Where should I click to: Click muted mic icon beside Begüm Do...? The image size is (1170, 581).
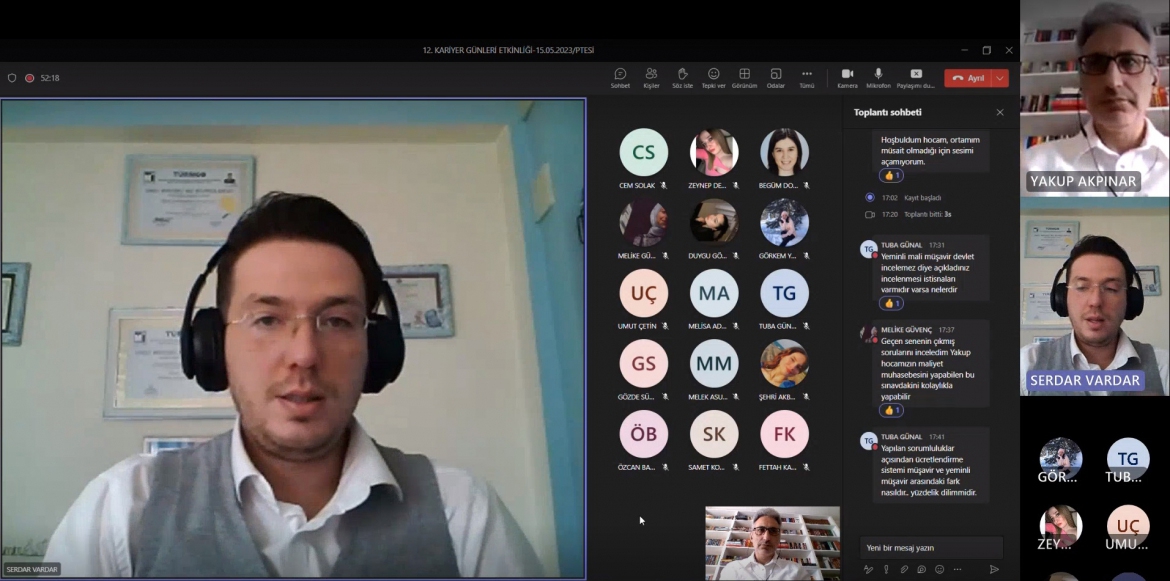pyautogui.click(x=806, y=186)
